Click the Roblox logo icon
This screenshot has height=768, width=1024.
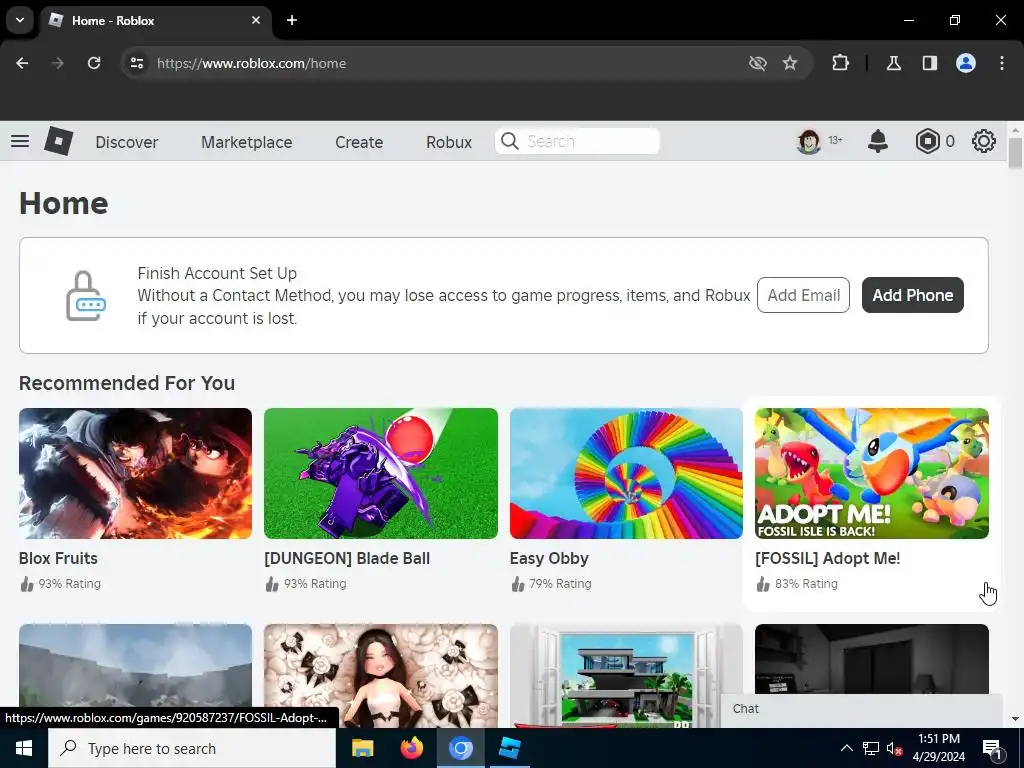tap(59, 141)
